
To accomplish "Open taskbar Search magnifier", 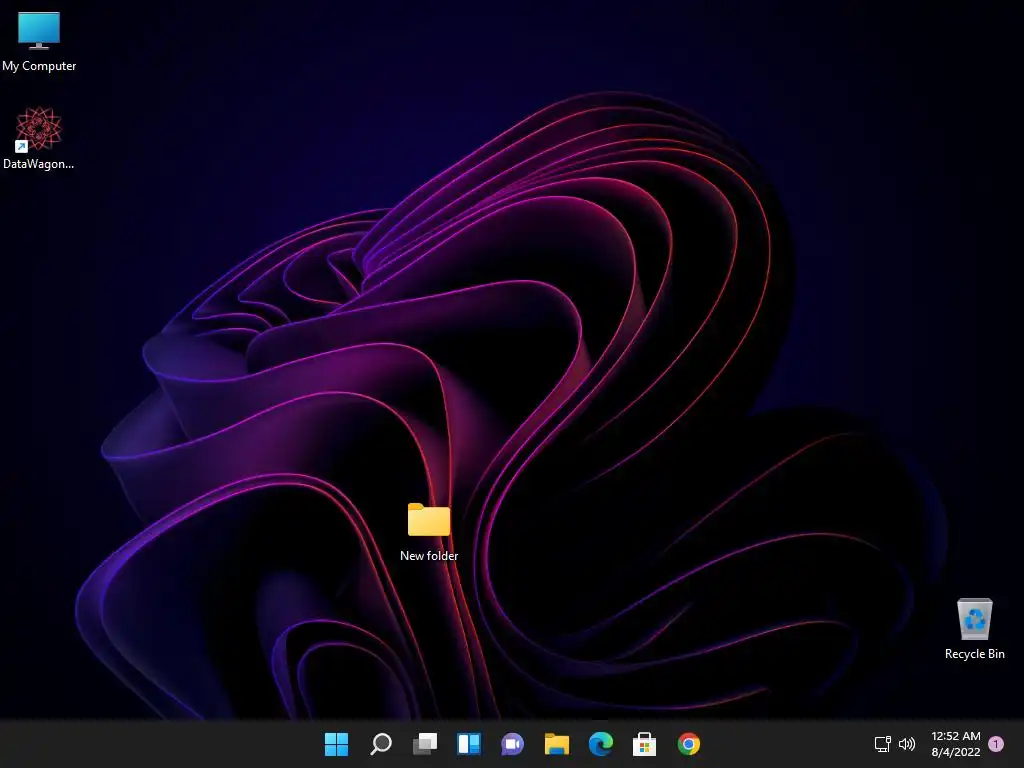I will 381,744.
